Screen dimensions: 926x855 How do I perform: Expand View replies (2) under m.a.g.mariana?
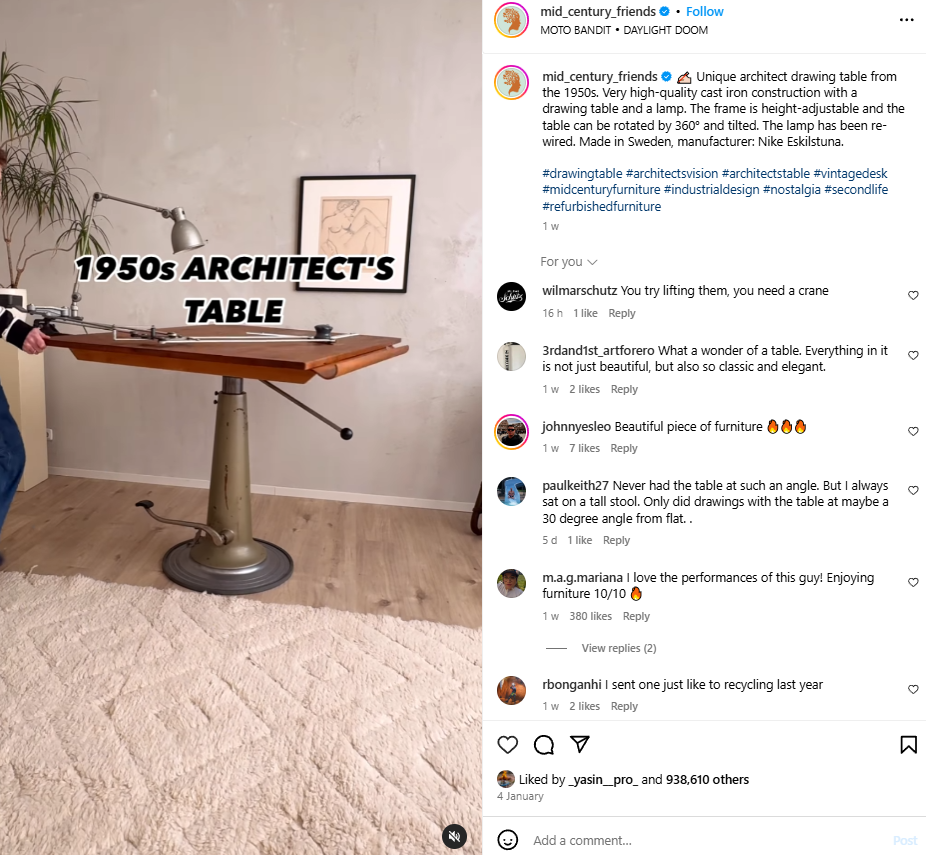(618, 648)
